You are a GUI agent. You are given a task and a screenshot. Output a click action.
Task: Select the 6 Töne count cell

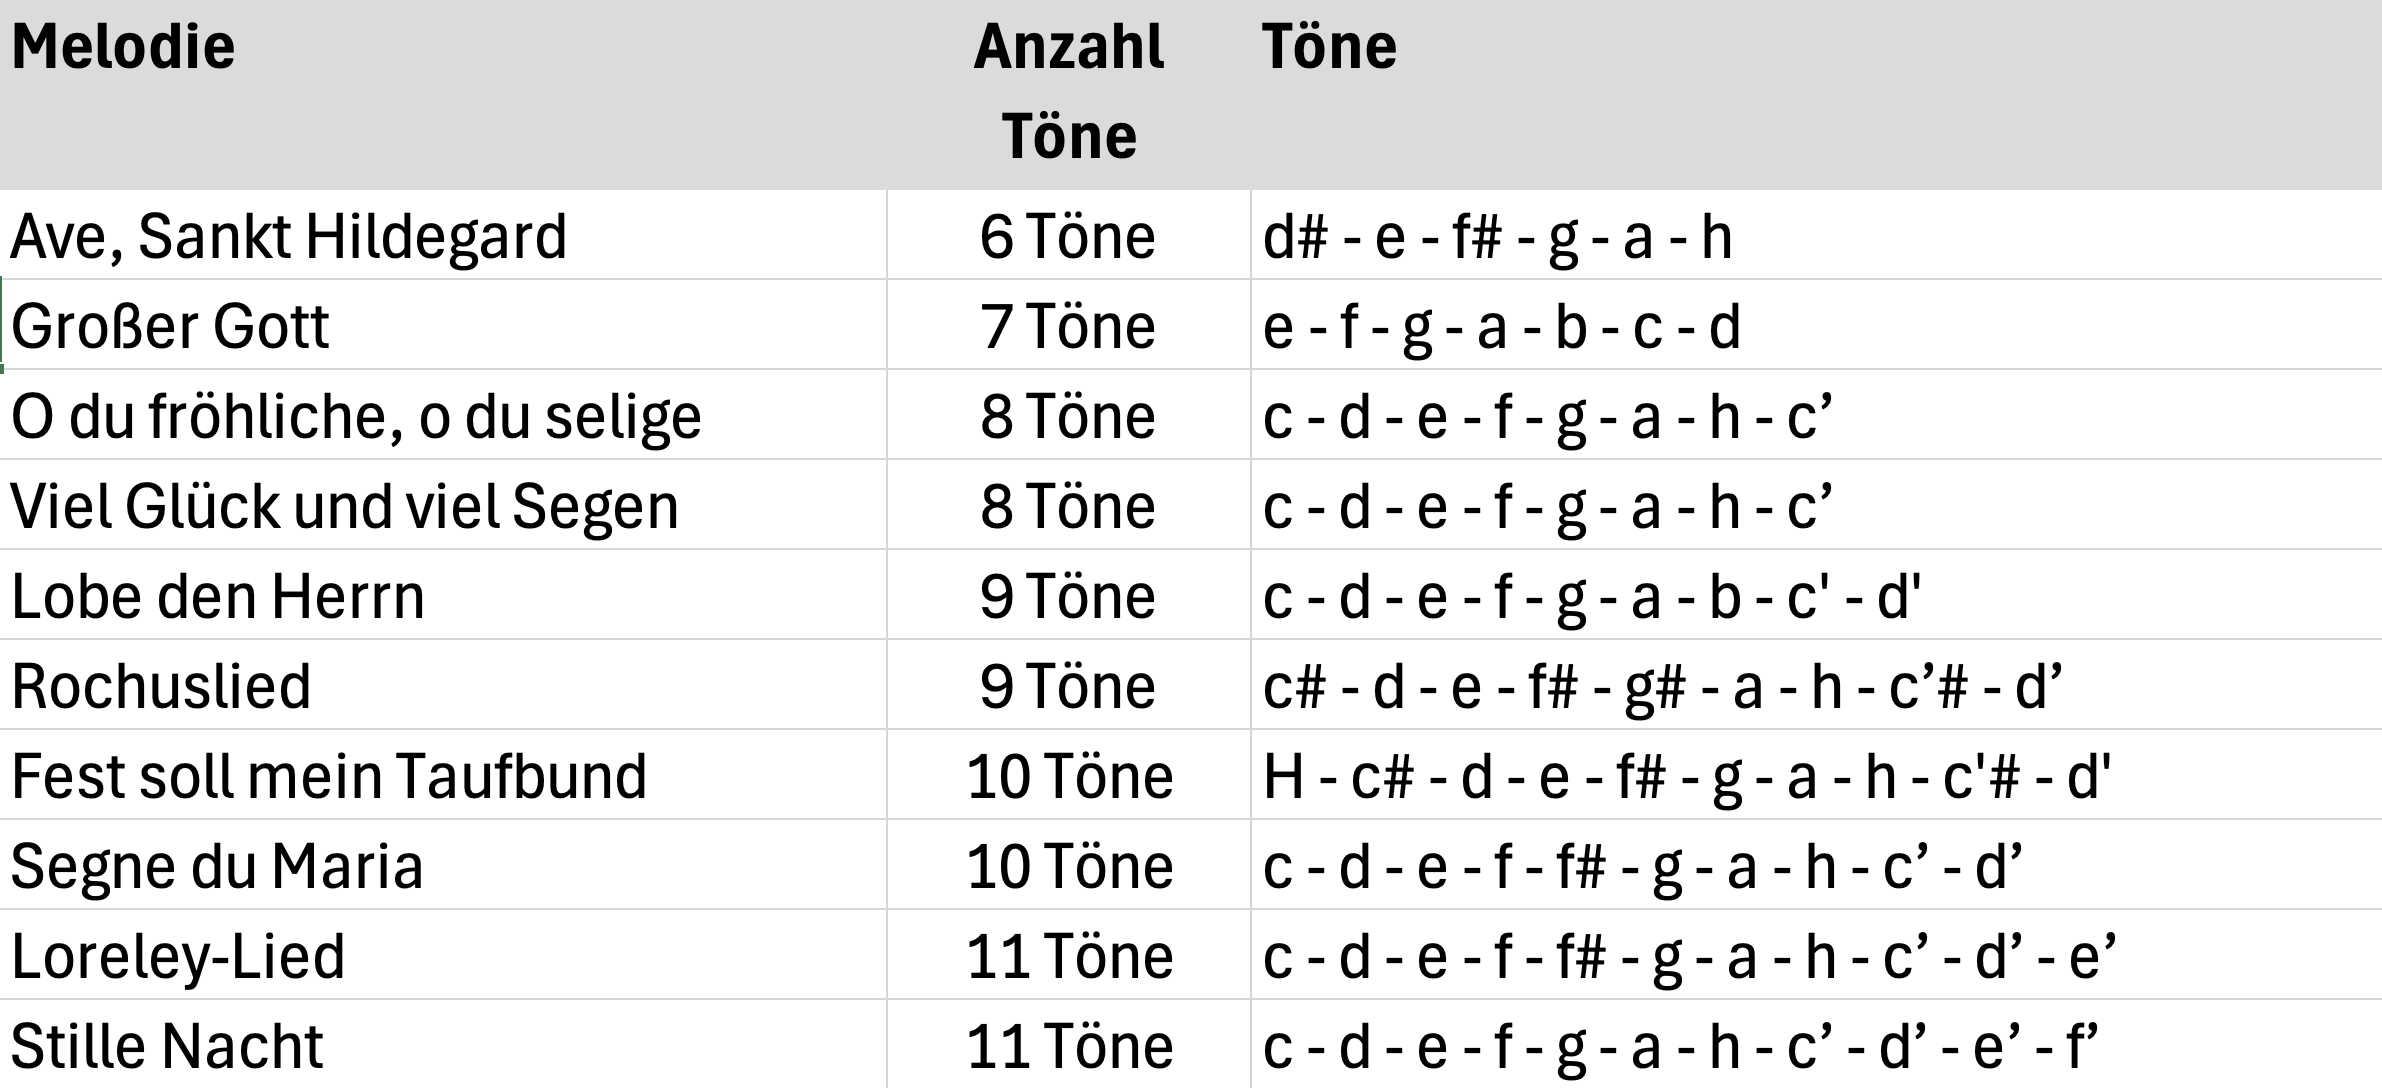click(x=1068, y=235)
